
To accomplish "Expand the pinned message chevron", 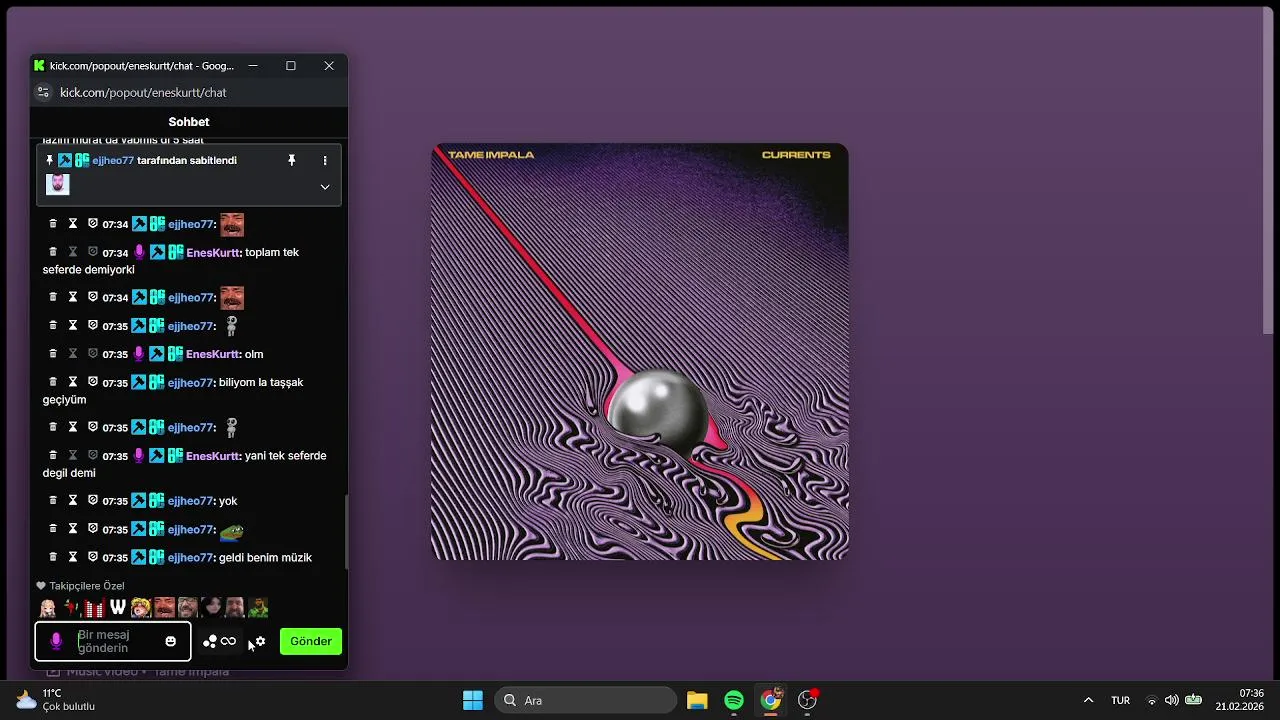I will coord(324,187).
